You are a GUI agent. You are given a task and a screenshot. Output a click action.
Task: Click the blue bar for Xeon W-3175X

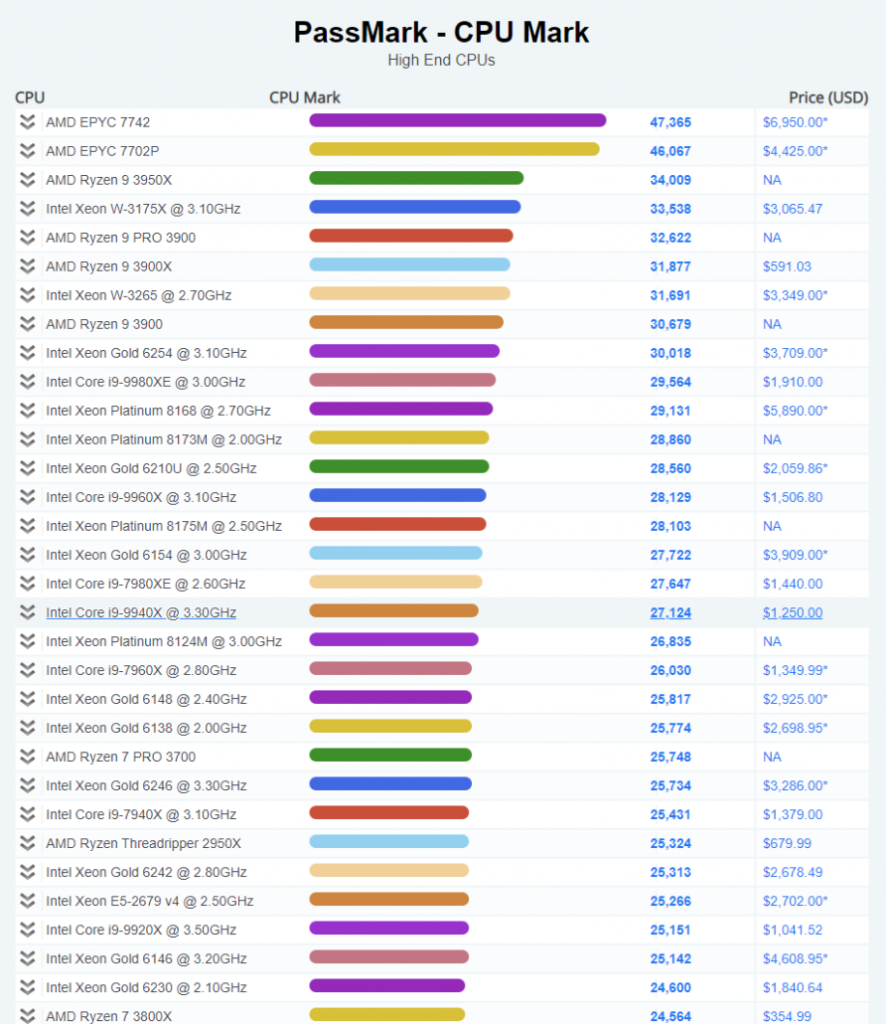click(x=415, y=206)
